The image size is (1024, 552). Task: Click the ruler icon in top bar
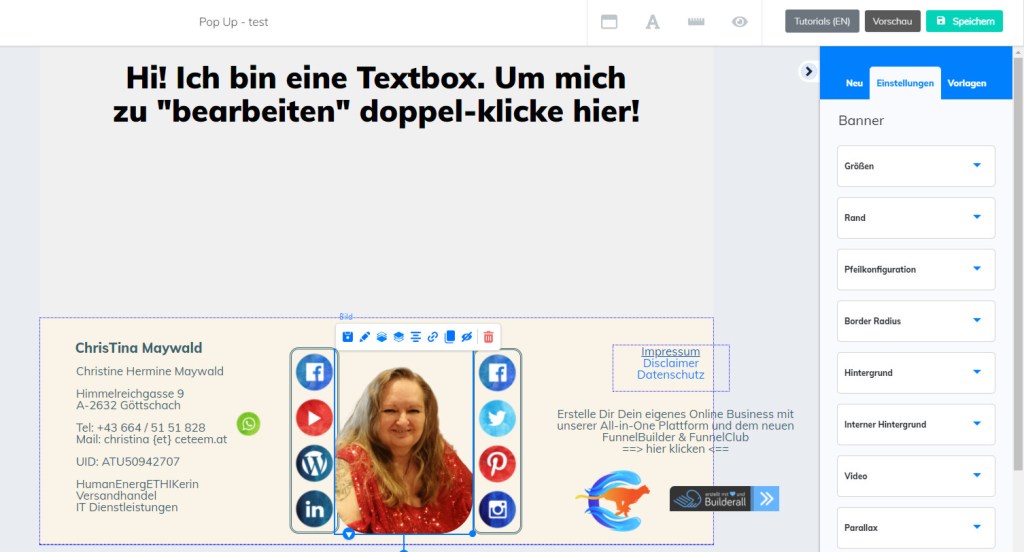coord(696,22)
